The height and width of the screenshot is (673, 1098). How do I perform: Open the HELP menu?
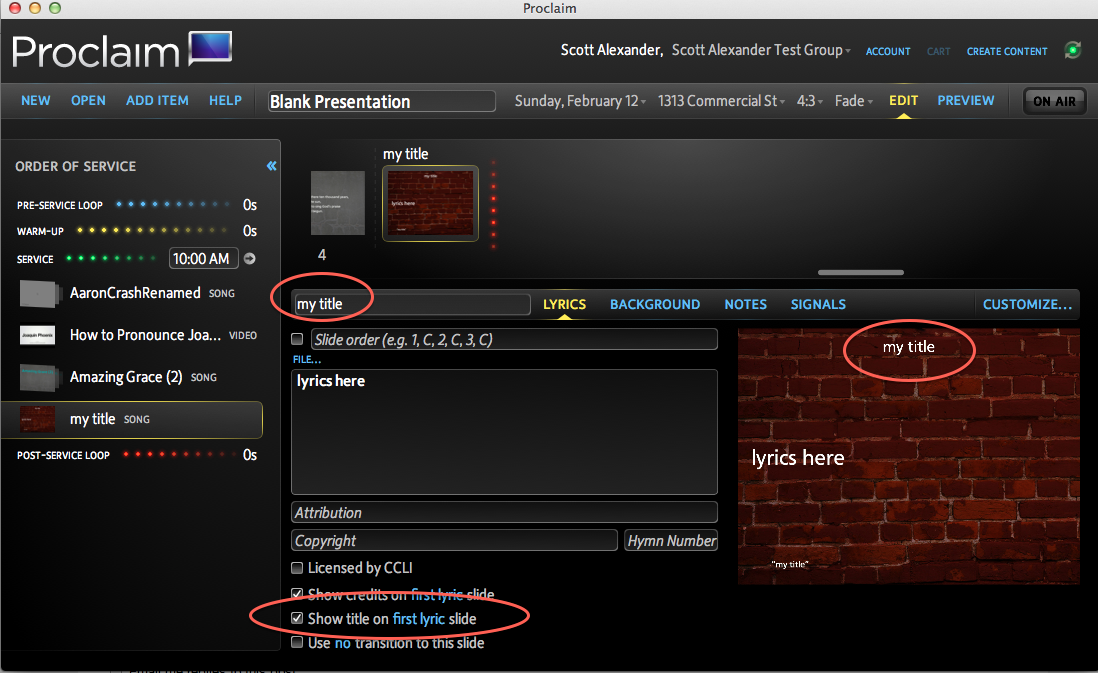pos(225,101)
